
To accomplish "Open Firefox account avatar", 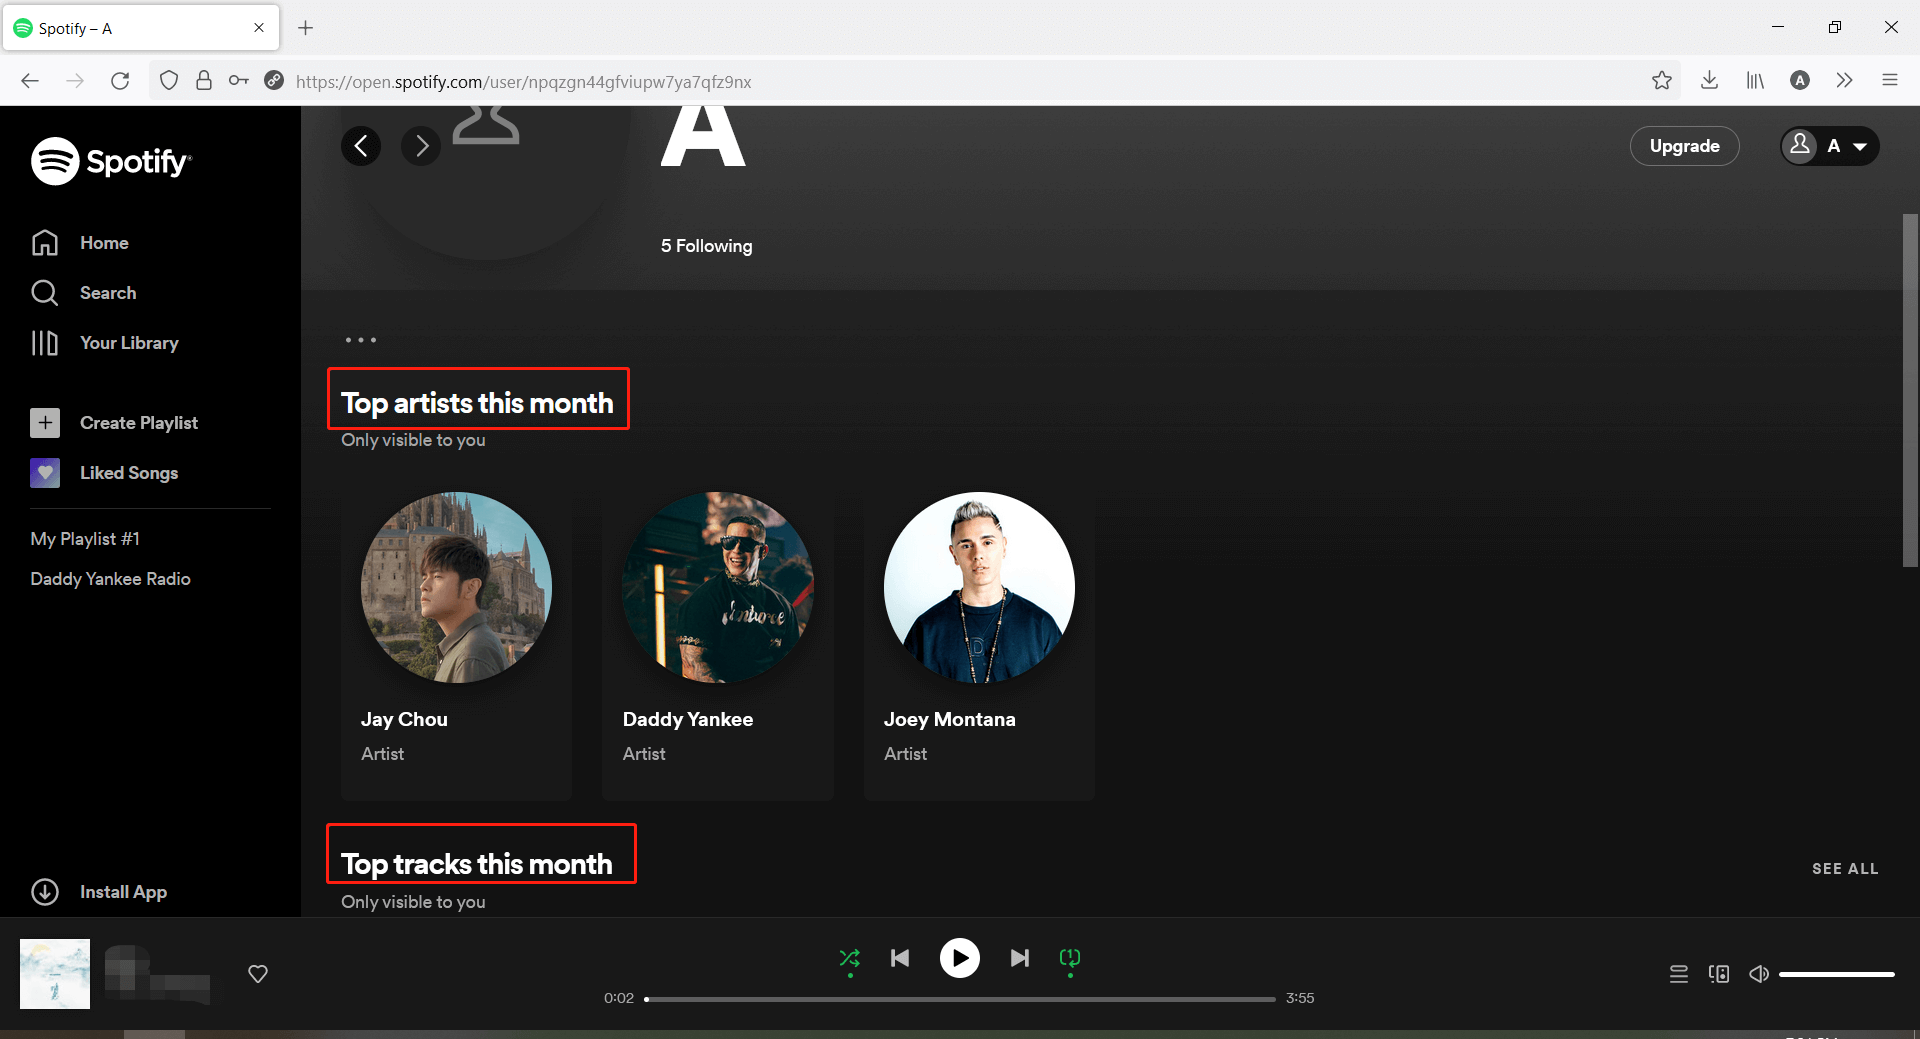I will [x=1800, y=81].
